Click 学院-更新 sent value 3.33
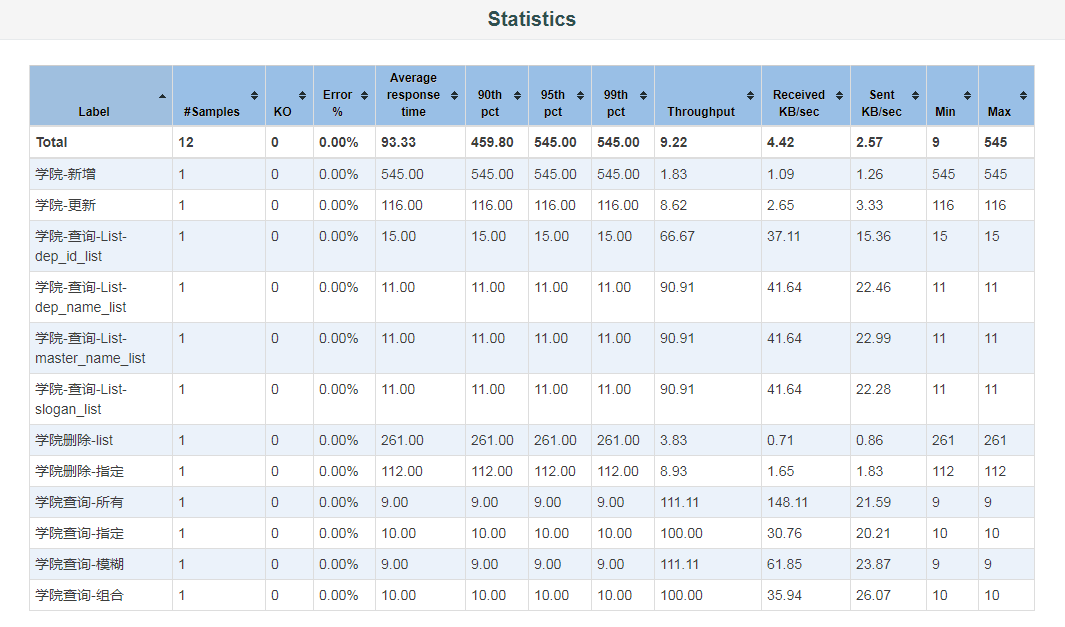The height and width of the screenshot is (627, 1065). (869, 205)
